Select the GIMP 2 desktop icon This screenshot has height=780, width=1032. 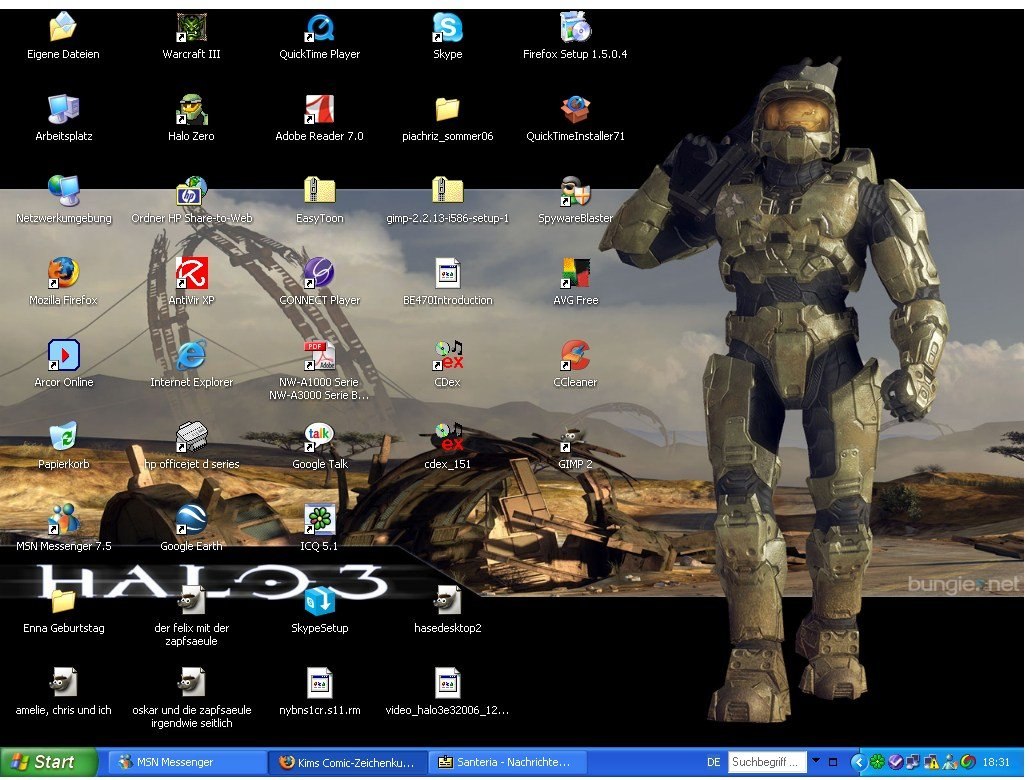pyautogui.click(x=575, y=438)
